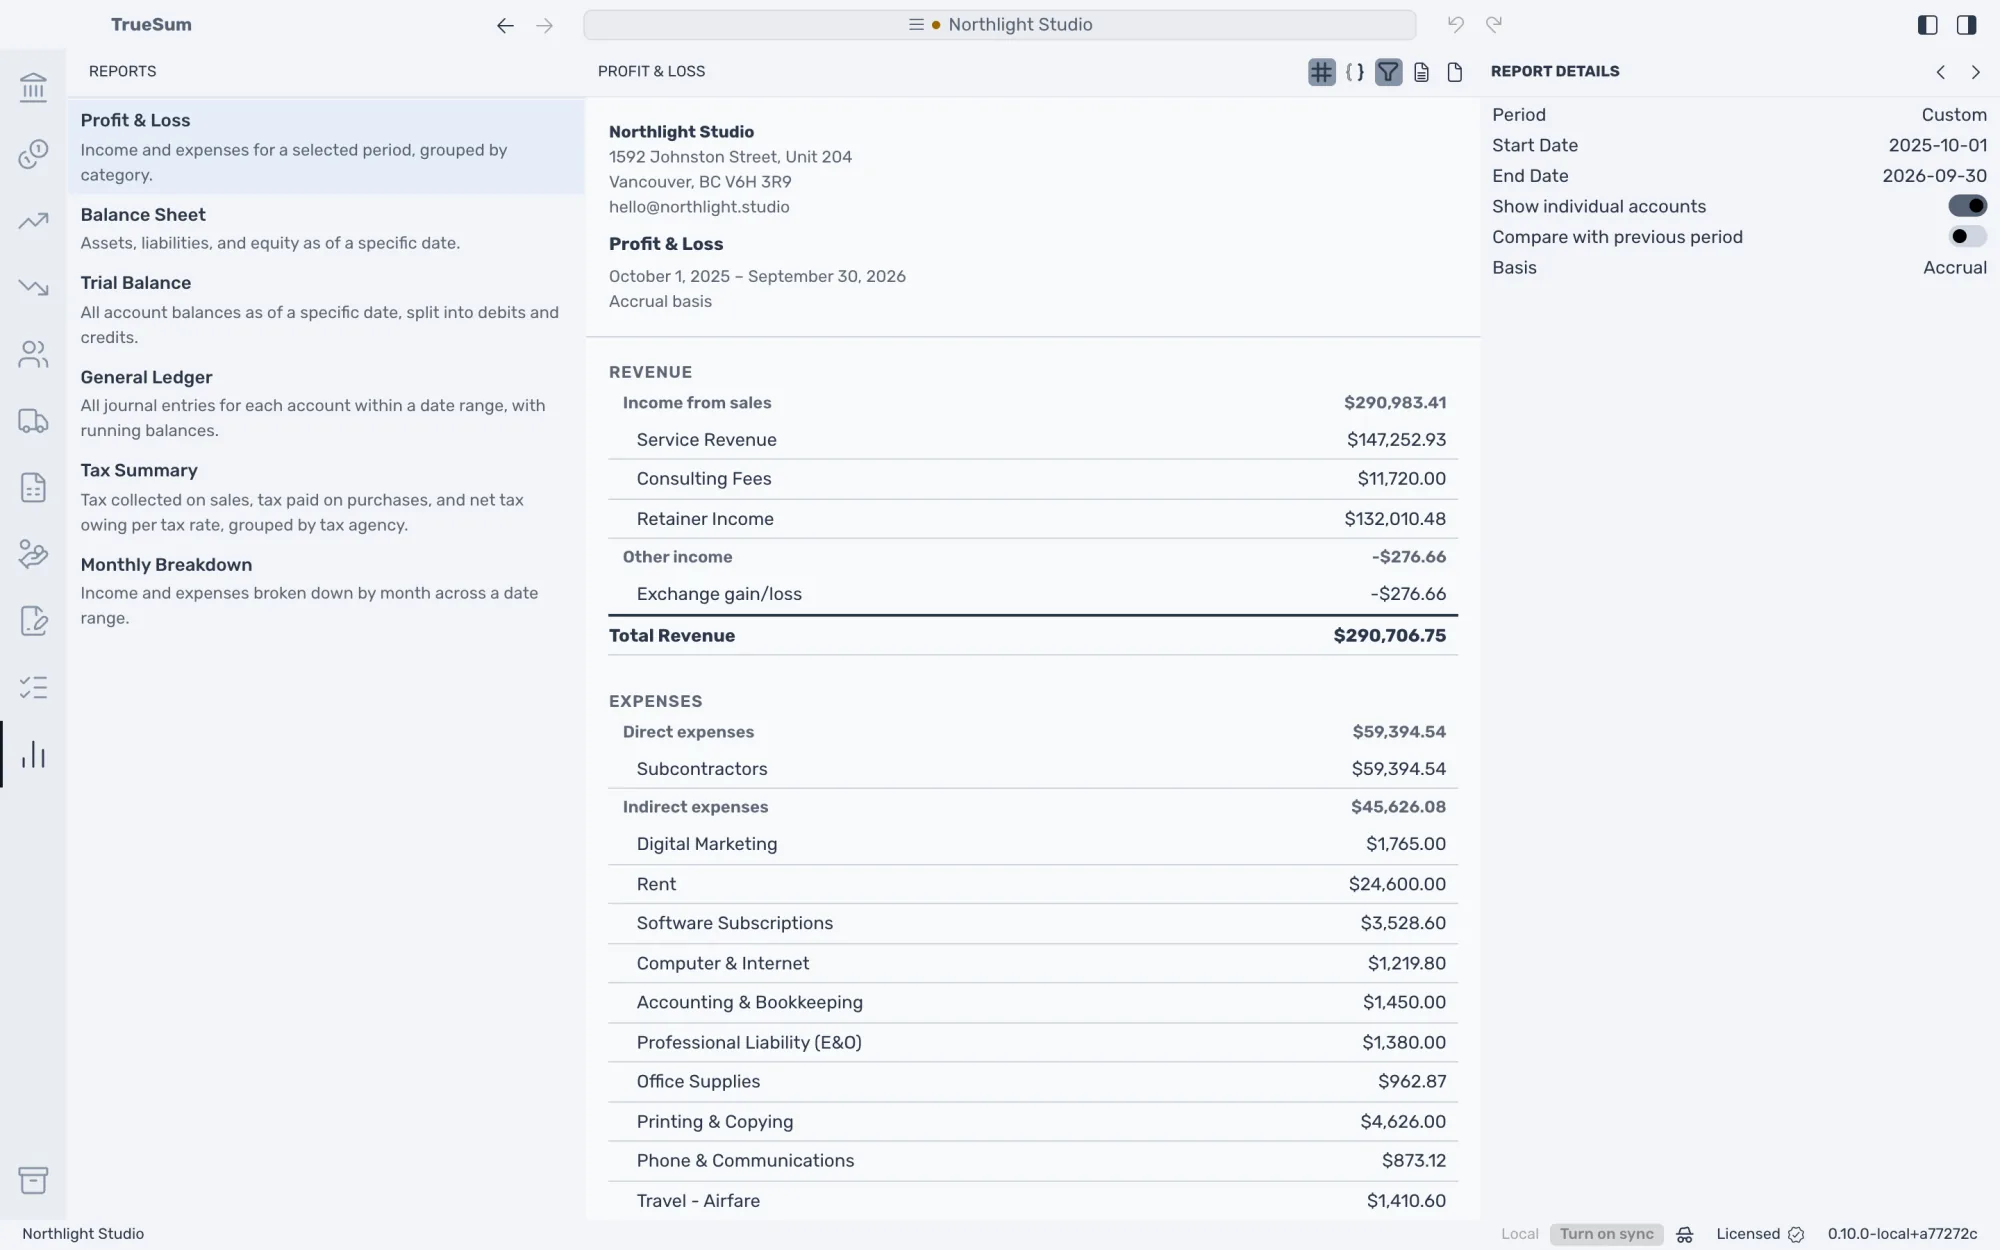2000x1250 pixels.
Task: Edit the End Date 2026-09-30 field
Action: pyautogui.click(x=1934, y=176)
